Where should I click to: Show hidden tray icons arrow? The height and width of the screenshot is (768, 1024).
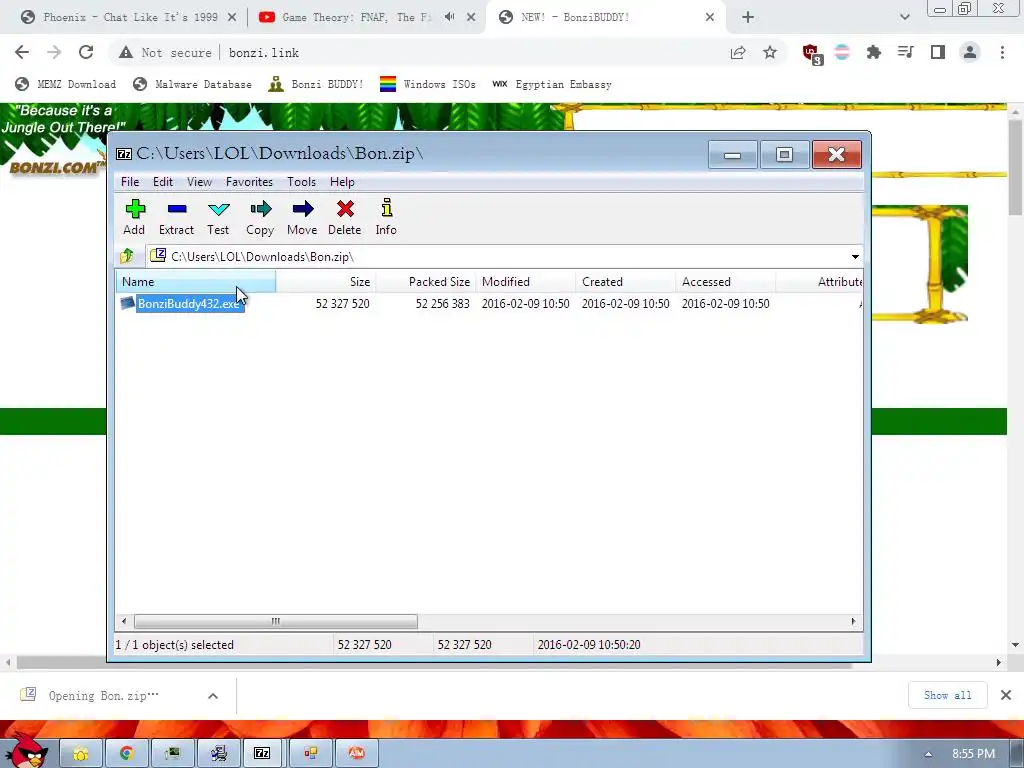928,754
